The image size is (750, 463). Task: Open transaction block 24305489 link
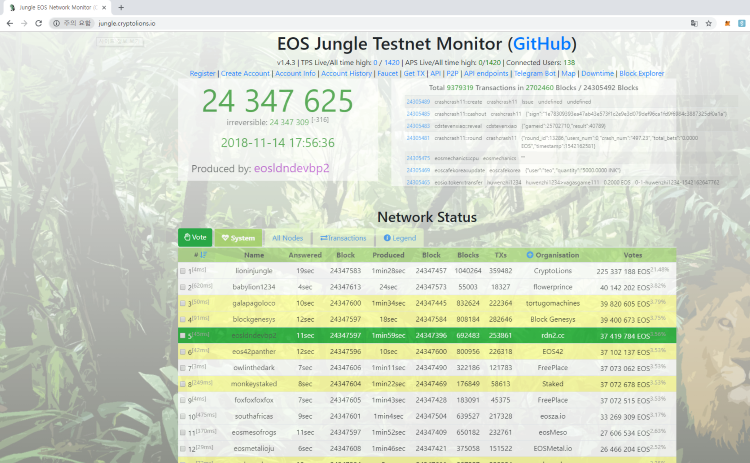point(418,102)
